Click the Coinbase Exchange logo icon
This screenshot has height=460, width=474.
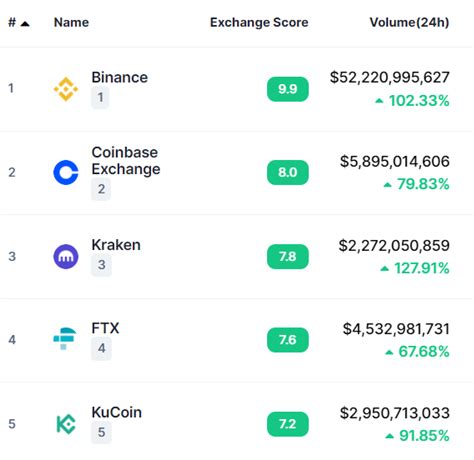click(66, 172)
